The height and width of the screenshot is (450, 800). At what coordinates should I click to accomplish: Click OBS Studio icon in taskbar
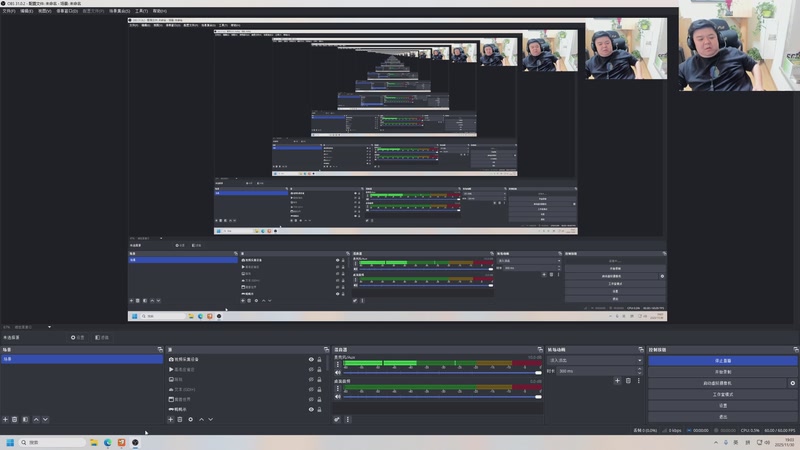pos(135,442)
